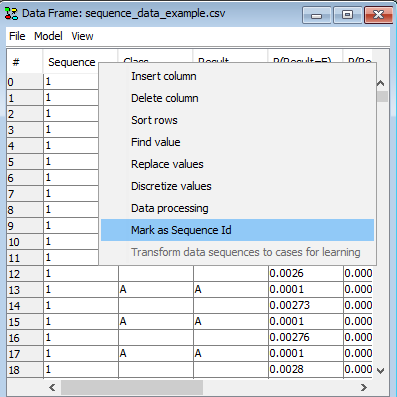This screenshot has width=397, height=397.
Task: Click Transform data sequences to cases entry
Action: 237,252
